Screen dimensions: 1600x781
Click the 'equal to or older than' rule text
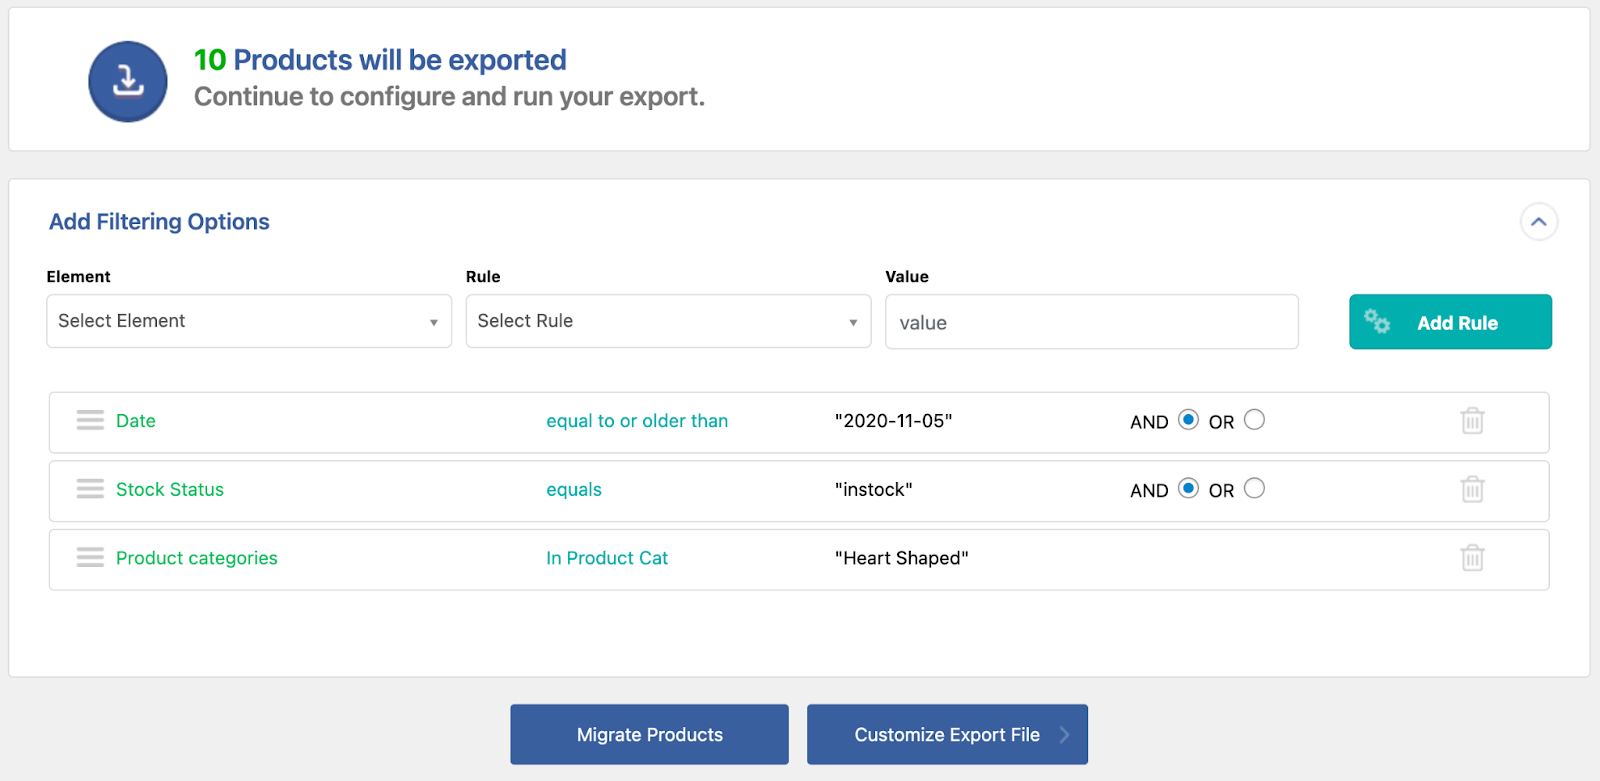pyautogui.click(x=637, y=421)
